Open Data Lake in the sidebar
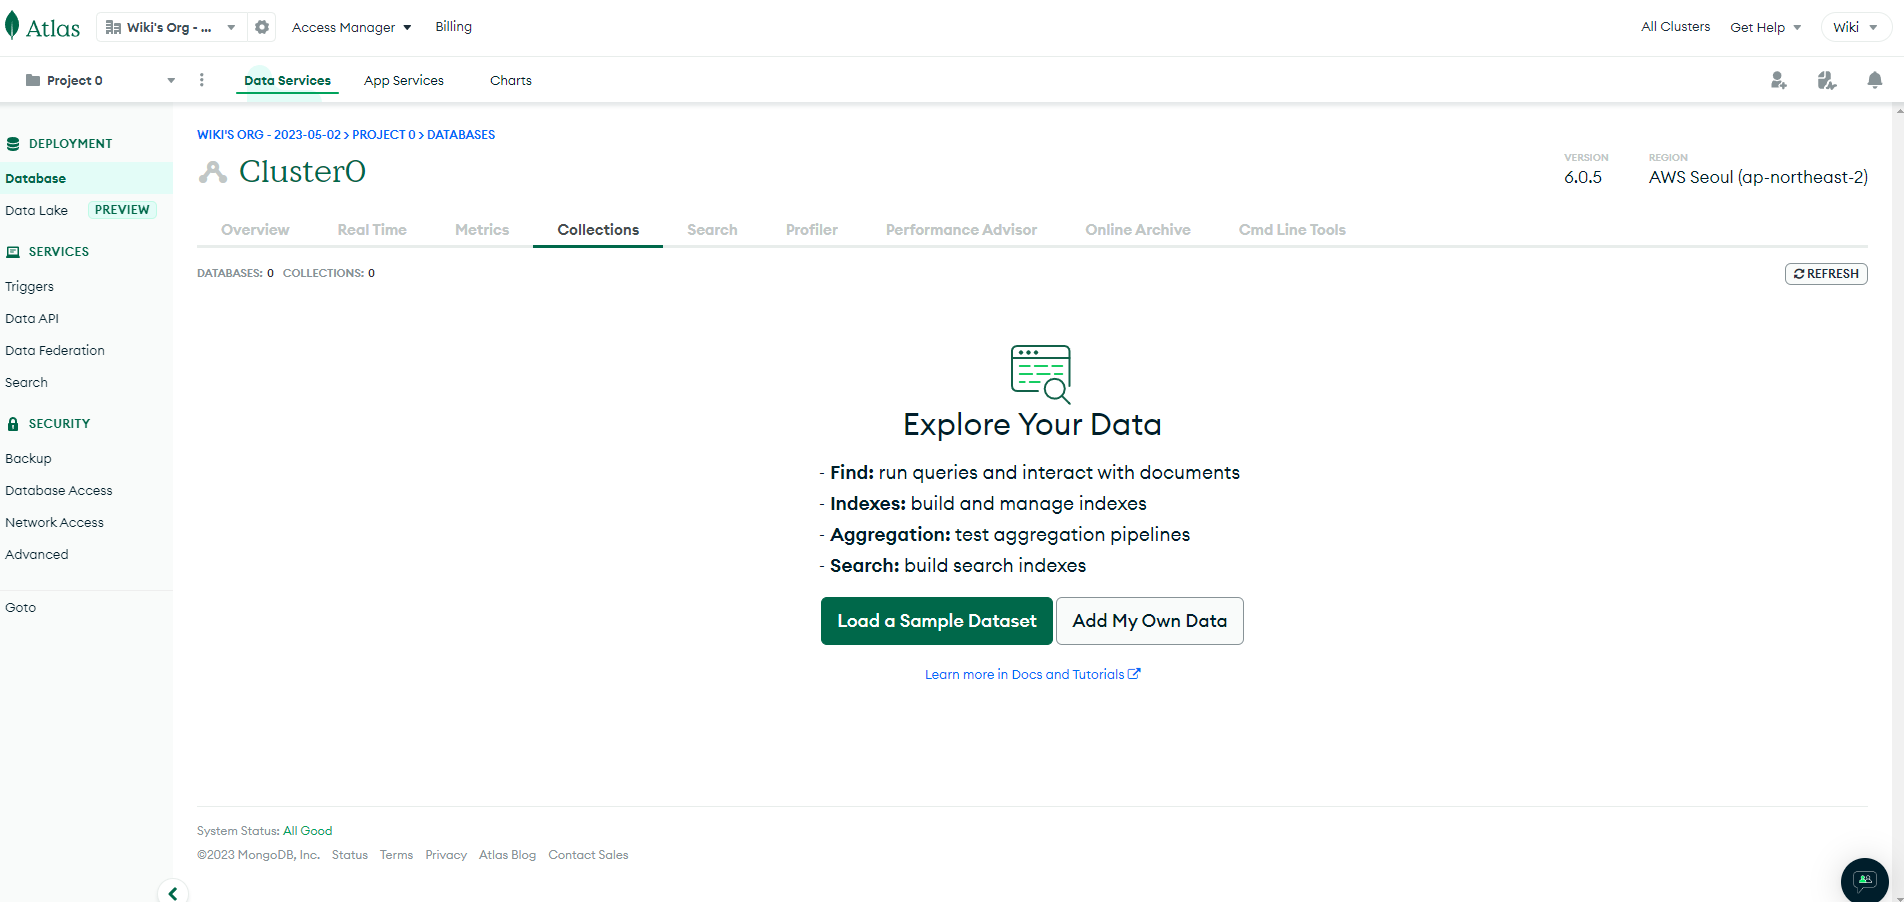The image size is (1904, 902). coord(37,210)
